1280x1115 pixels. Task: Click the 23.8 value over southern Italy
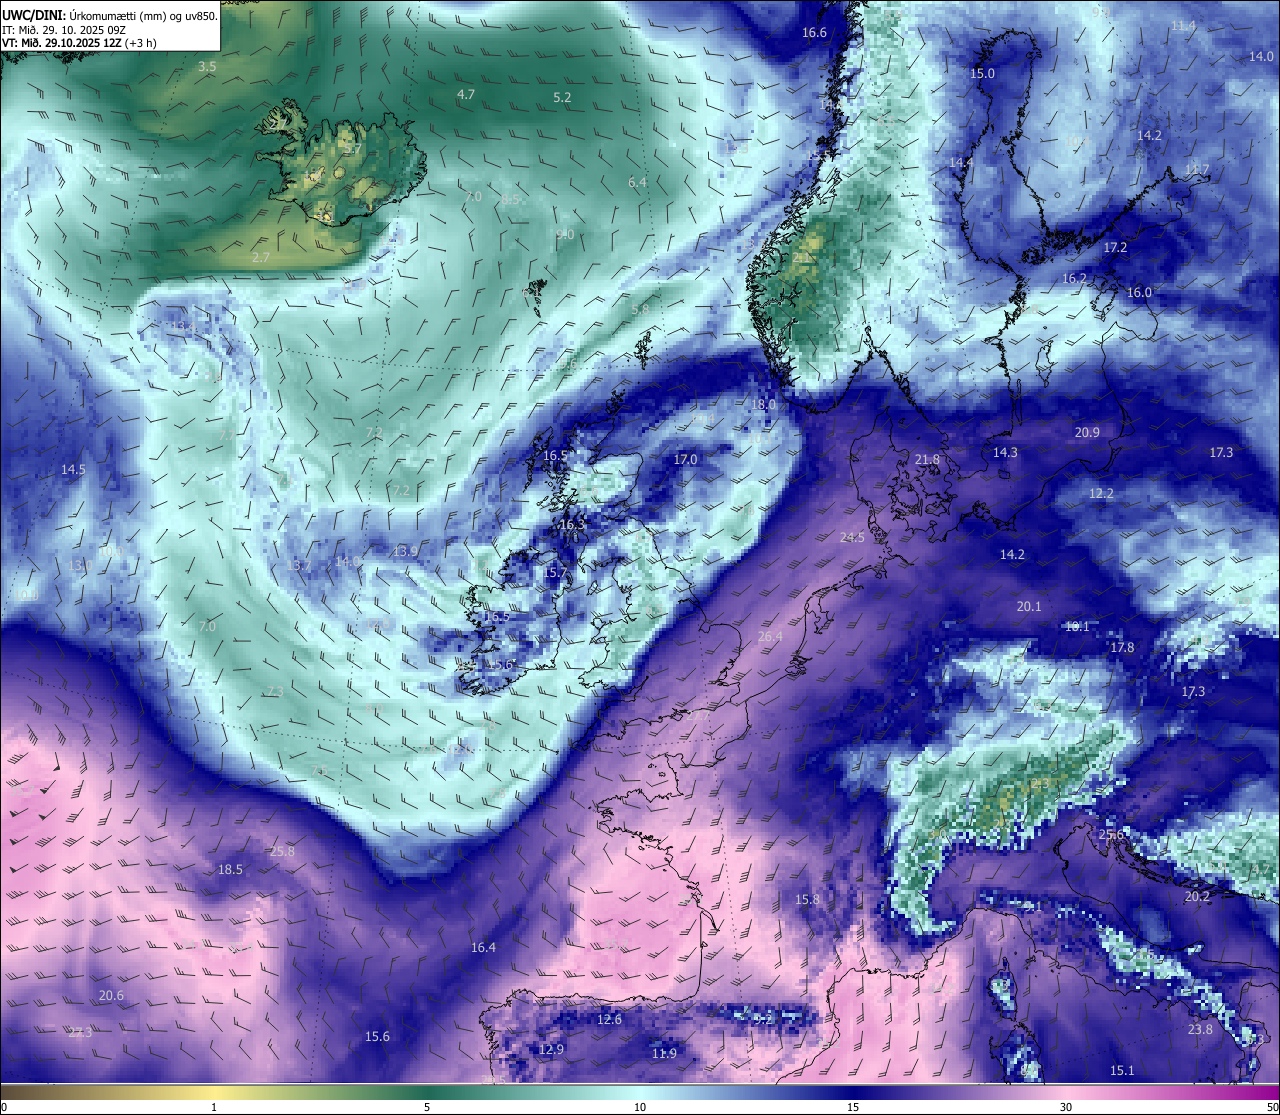(1200, 1029)
